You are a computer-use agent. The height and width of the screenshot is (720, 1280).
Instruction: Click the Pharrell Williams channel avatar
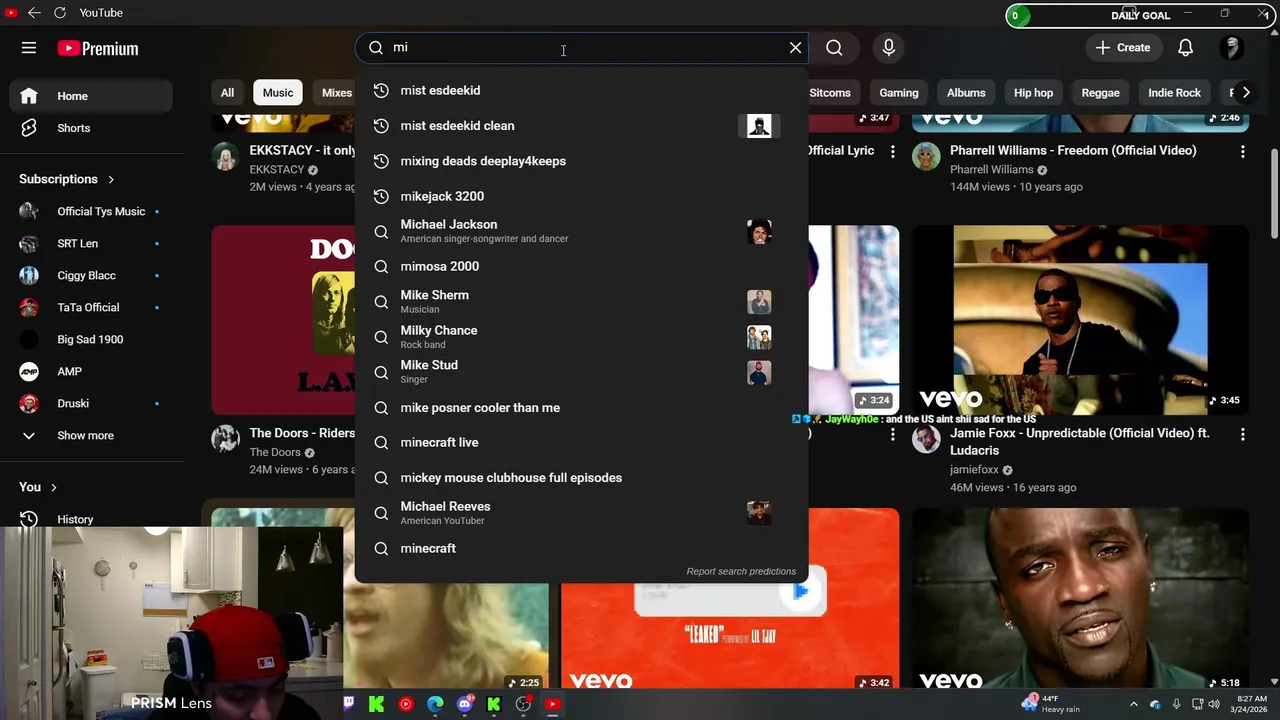(926, 156)
